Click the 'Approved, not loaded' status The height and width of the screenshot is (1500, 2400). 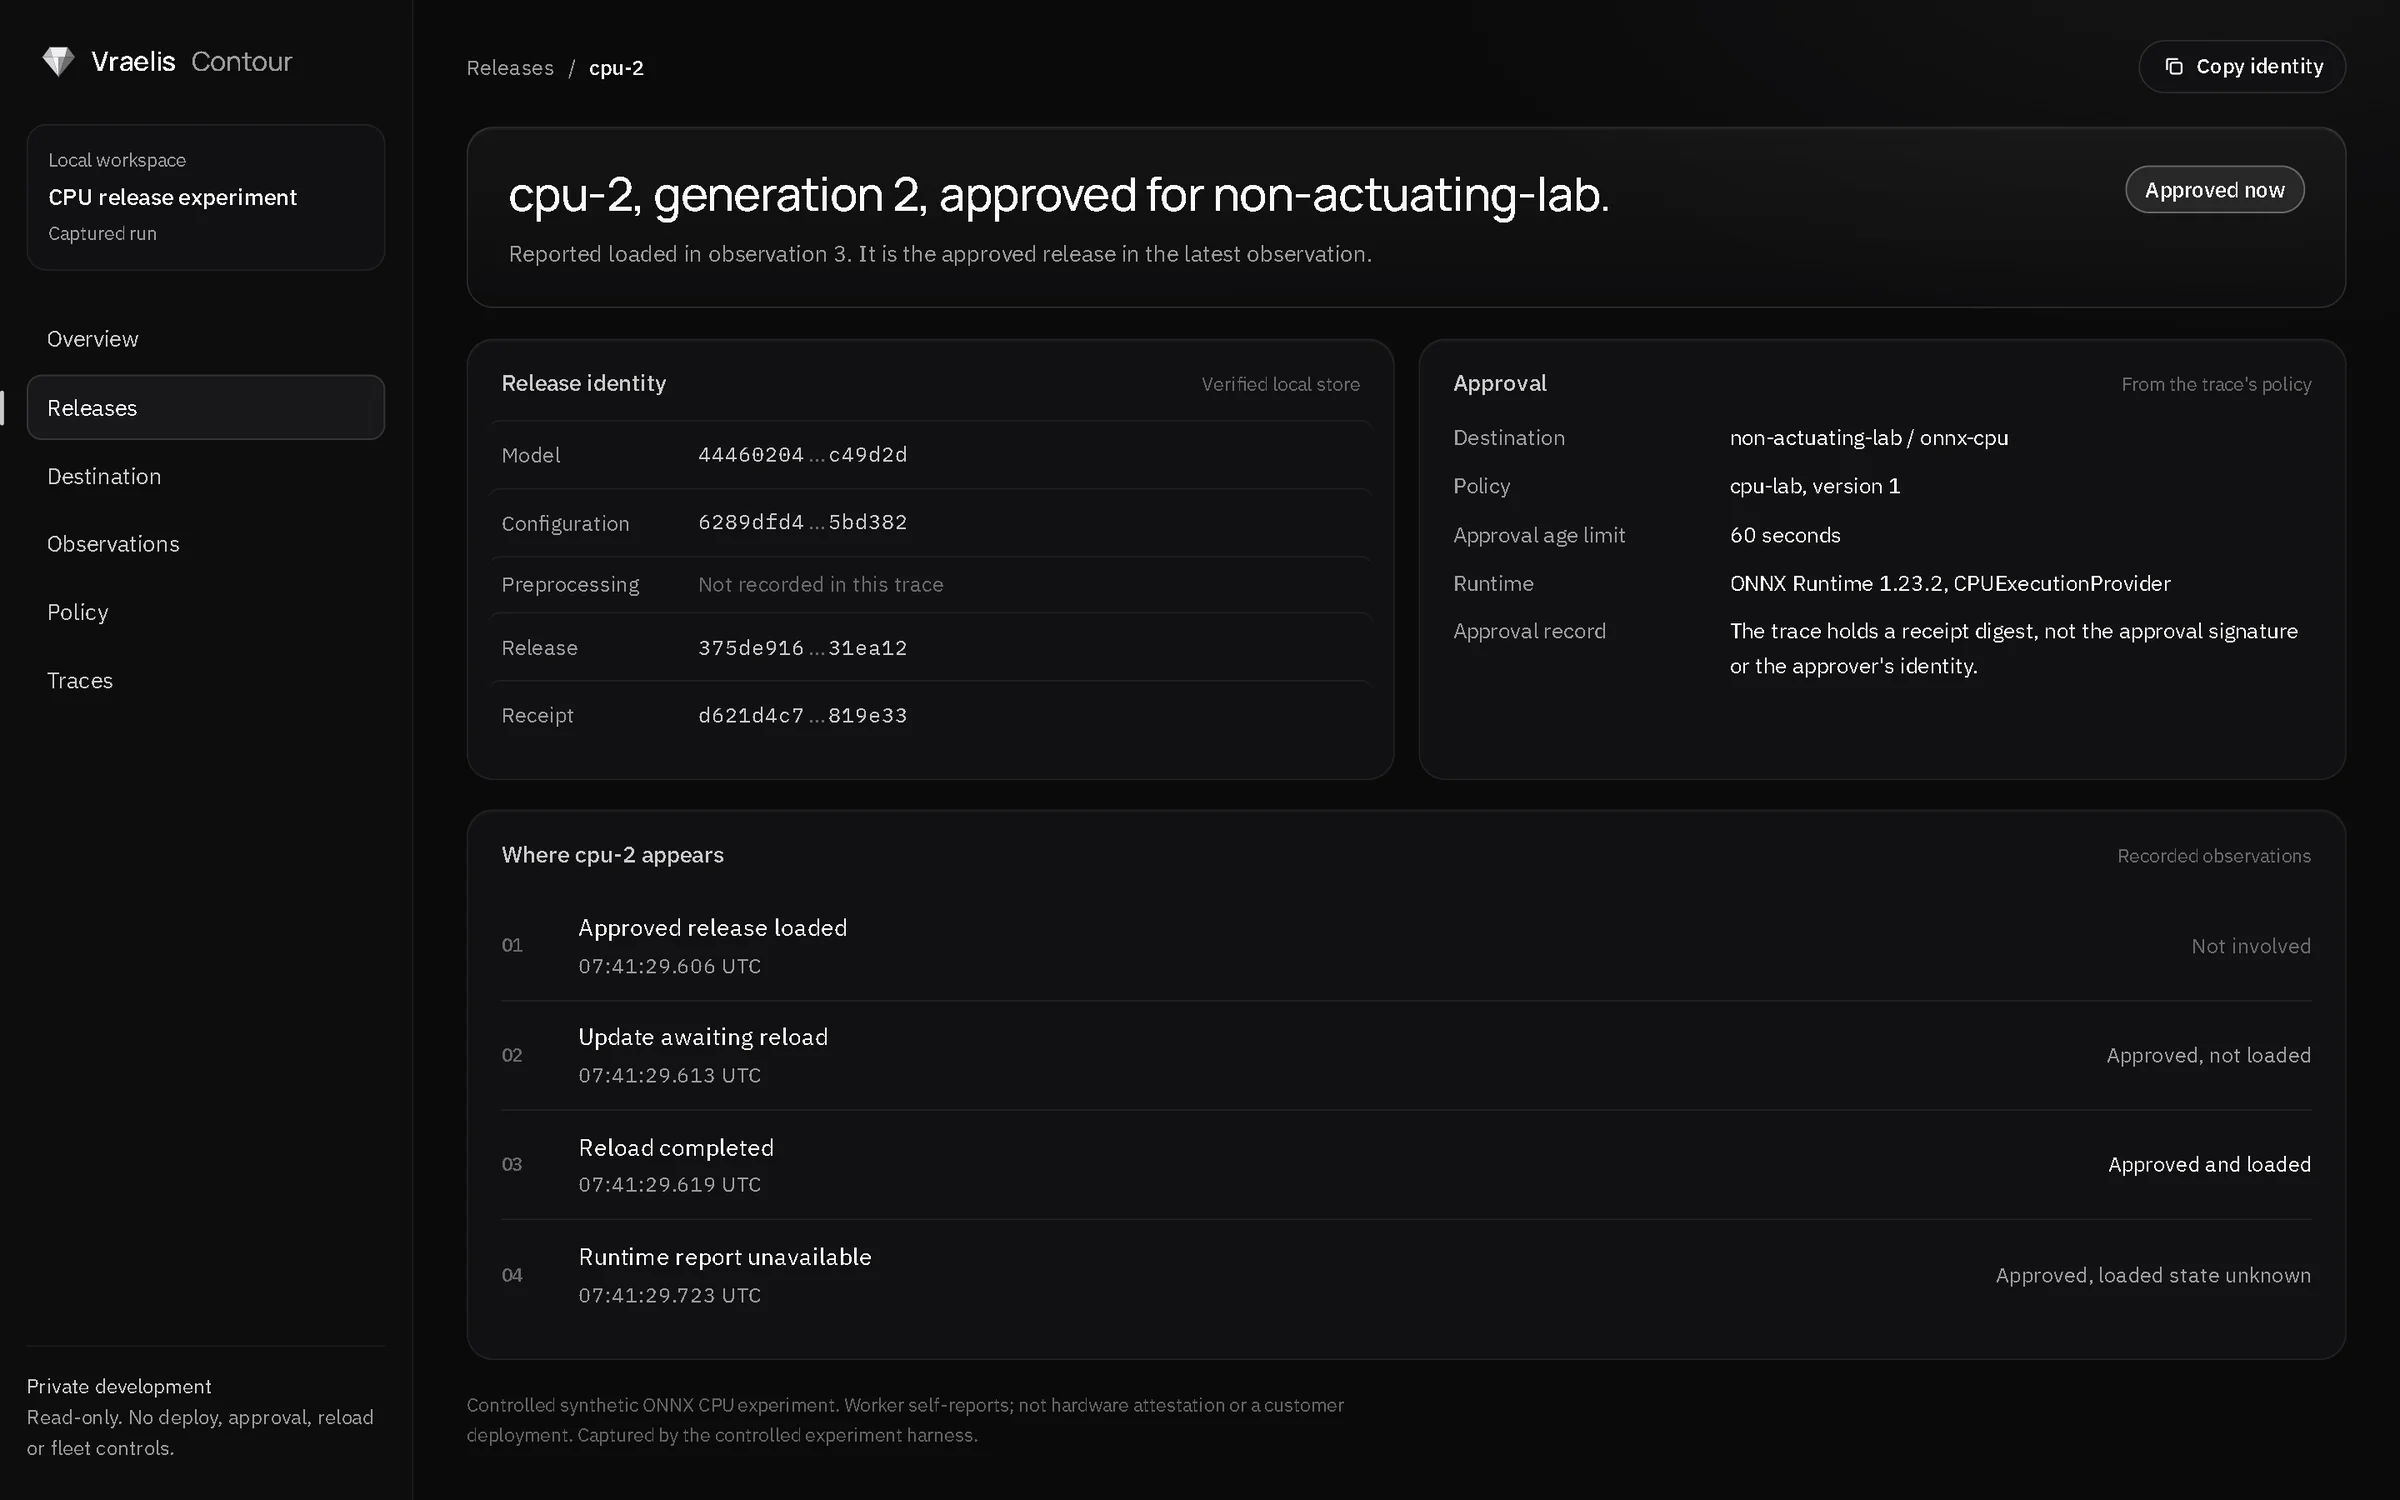point(2208,1056)
